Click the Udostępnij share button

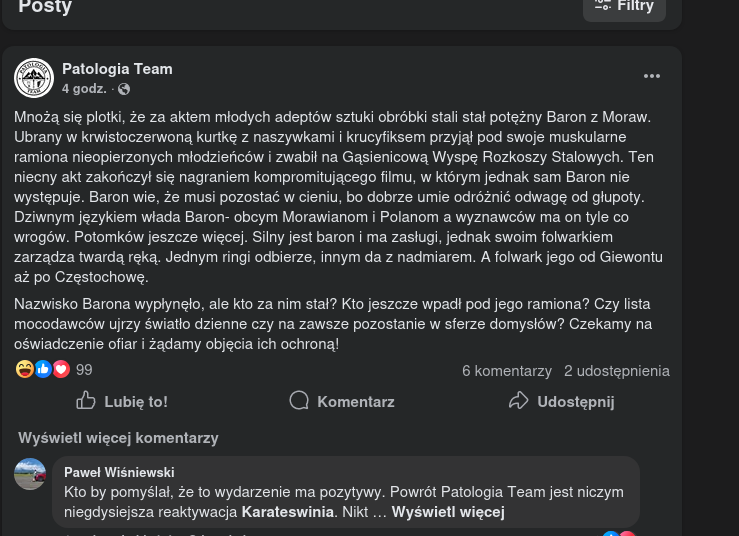[561, 402]
